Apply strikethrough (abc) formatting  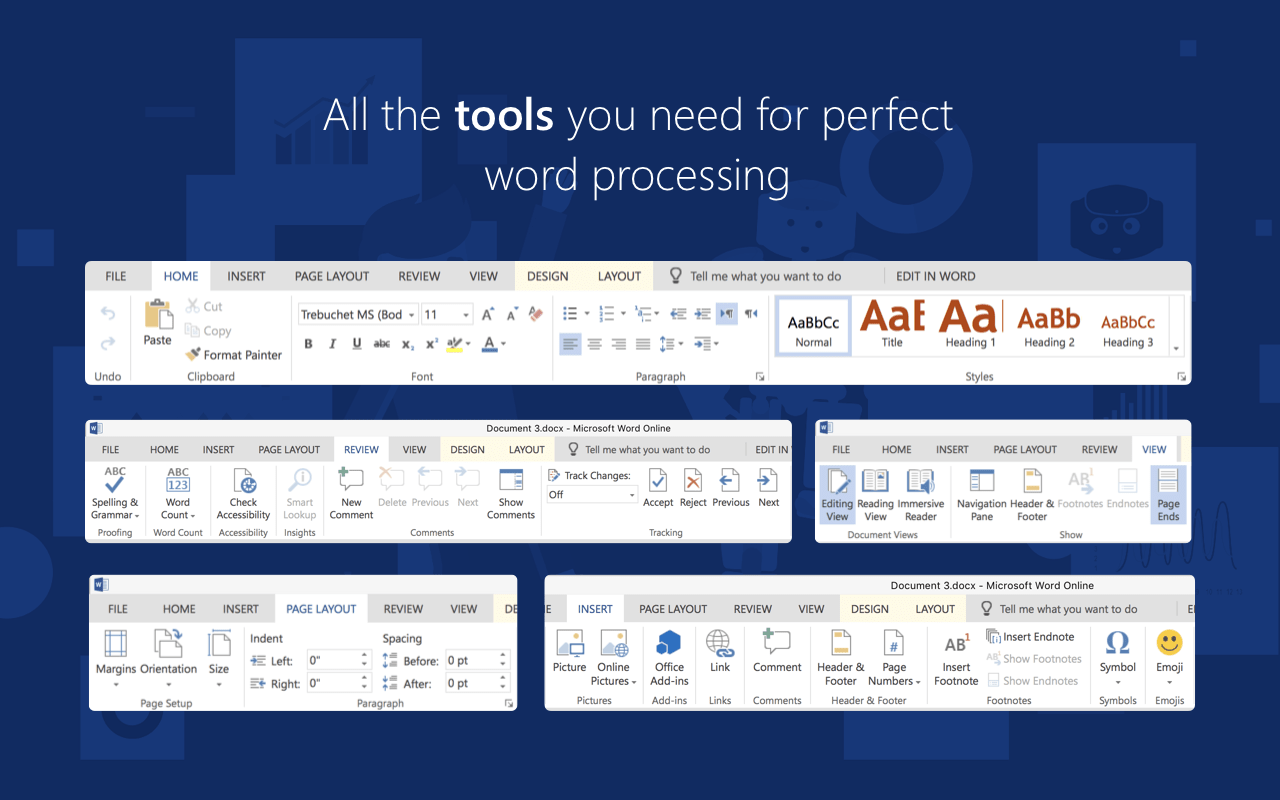click(x=382, y=344)
